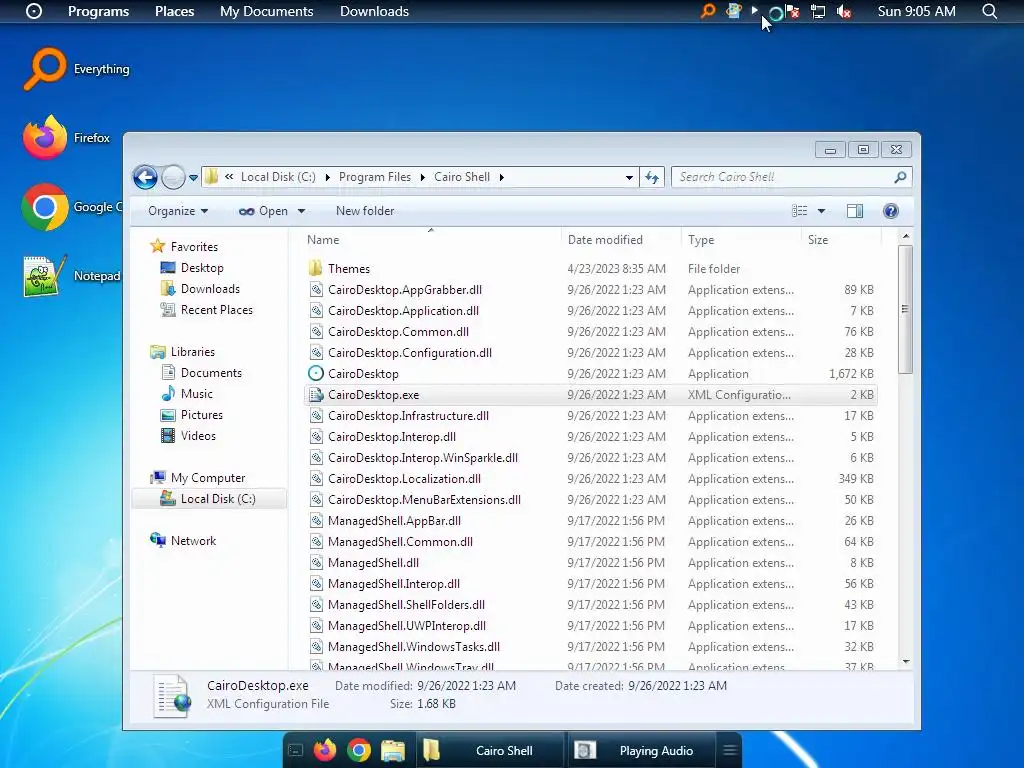
Task: Click Program Files in address bar
Action: 375,177
